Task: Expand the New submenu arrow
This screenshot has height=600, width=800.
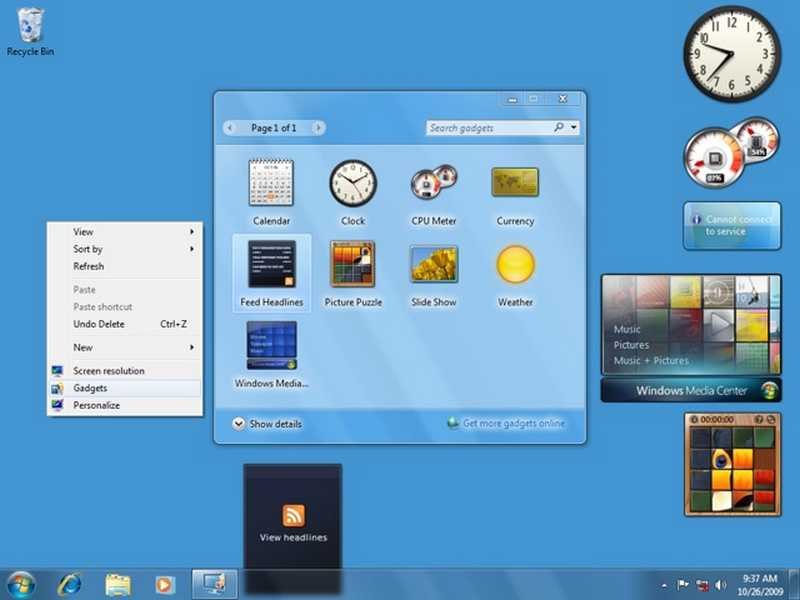Action: click(192, 347)
